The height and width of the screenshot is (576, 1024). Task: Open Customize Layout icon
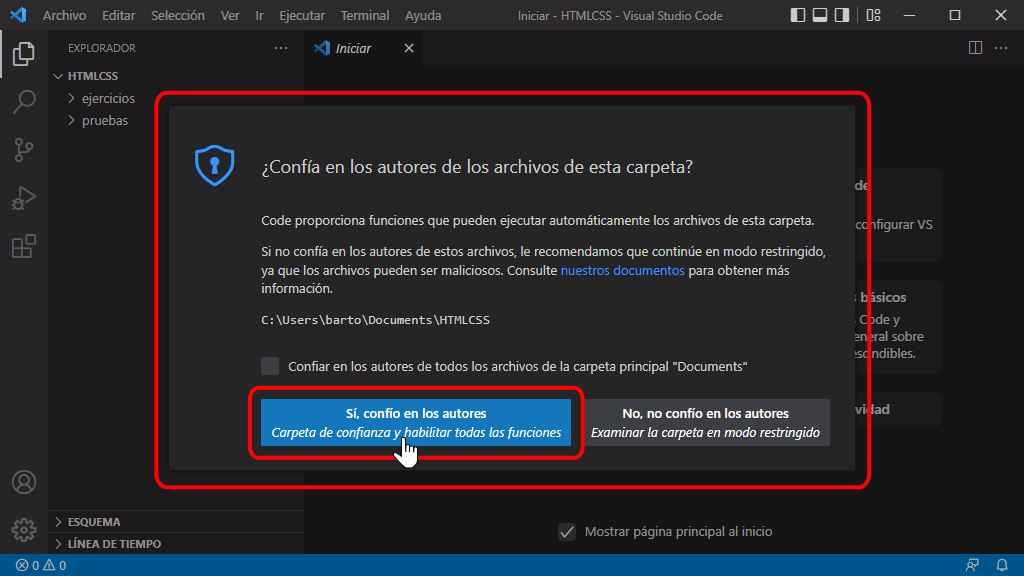(873, 15)
